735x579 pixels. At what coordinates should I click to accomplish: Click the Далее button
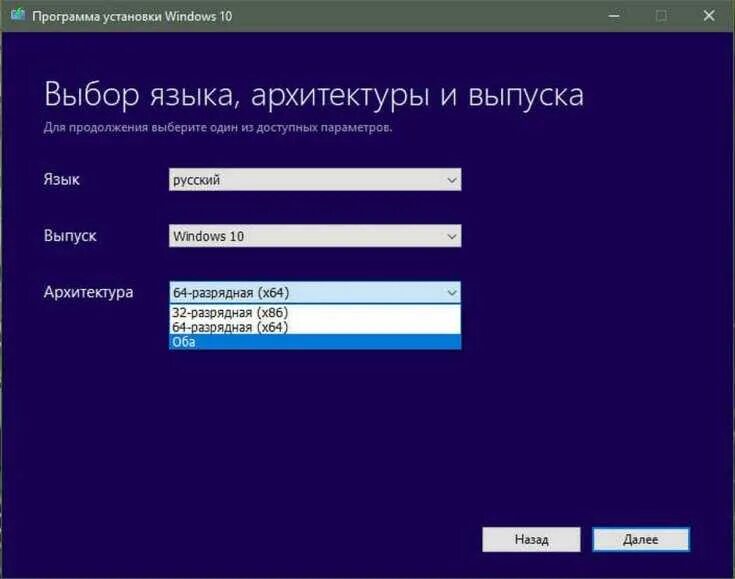(641, 539)
